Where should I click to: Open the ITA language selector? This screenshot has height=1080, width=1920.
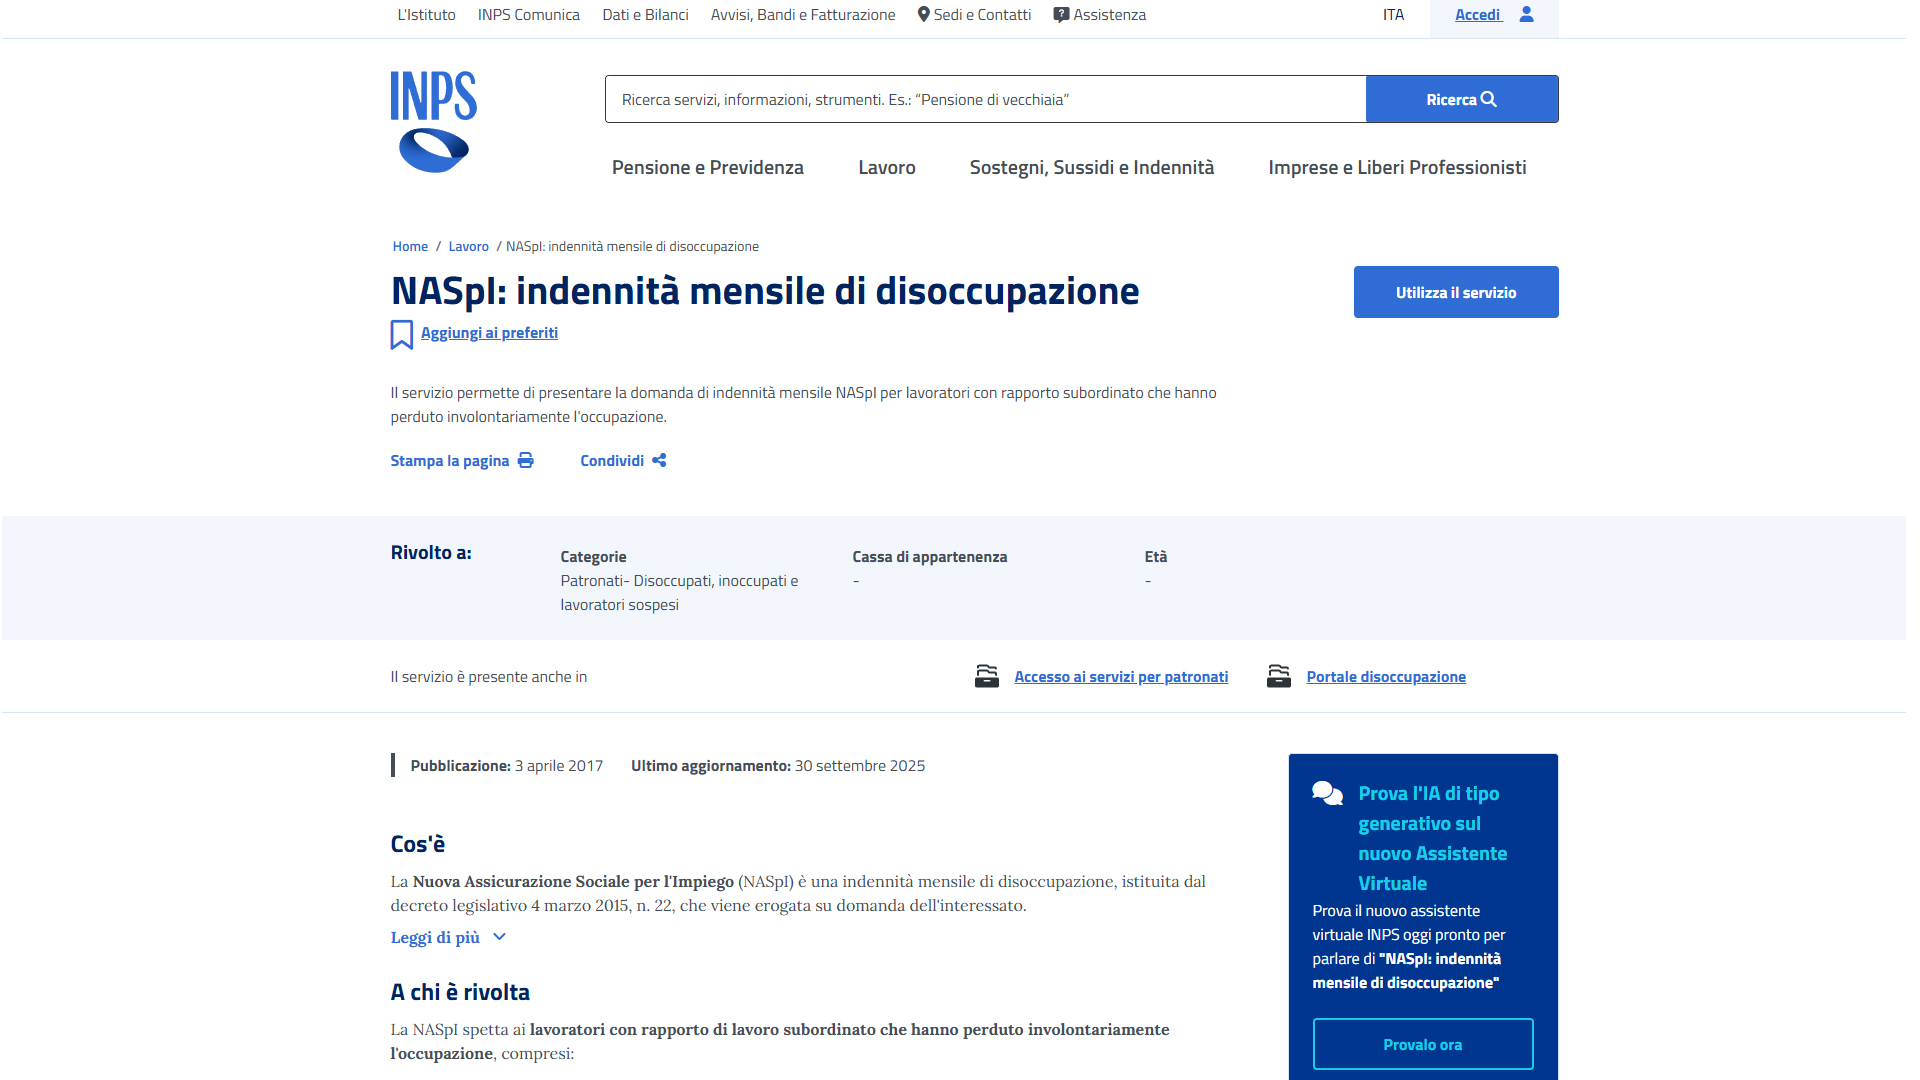click(x=1393, y=15)
